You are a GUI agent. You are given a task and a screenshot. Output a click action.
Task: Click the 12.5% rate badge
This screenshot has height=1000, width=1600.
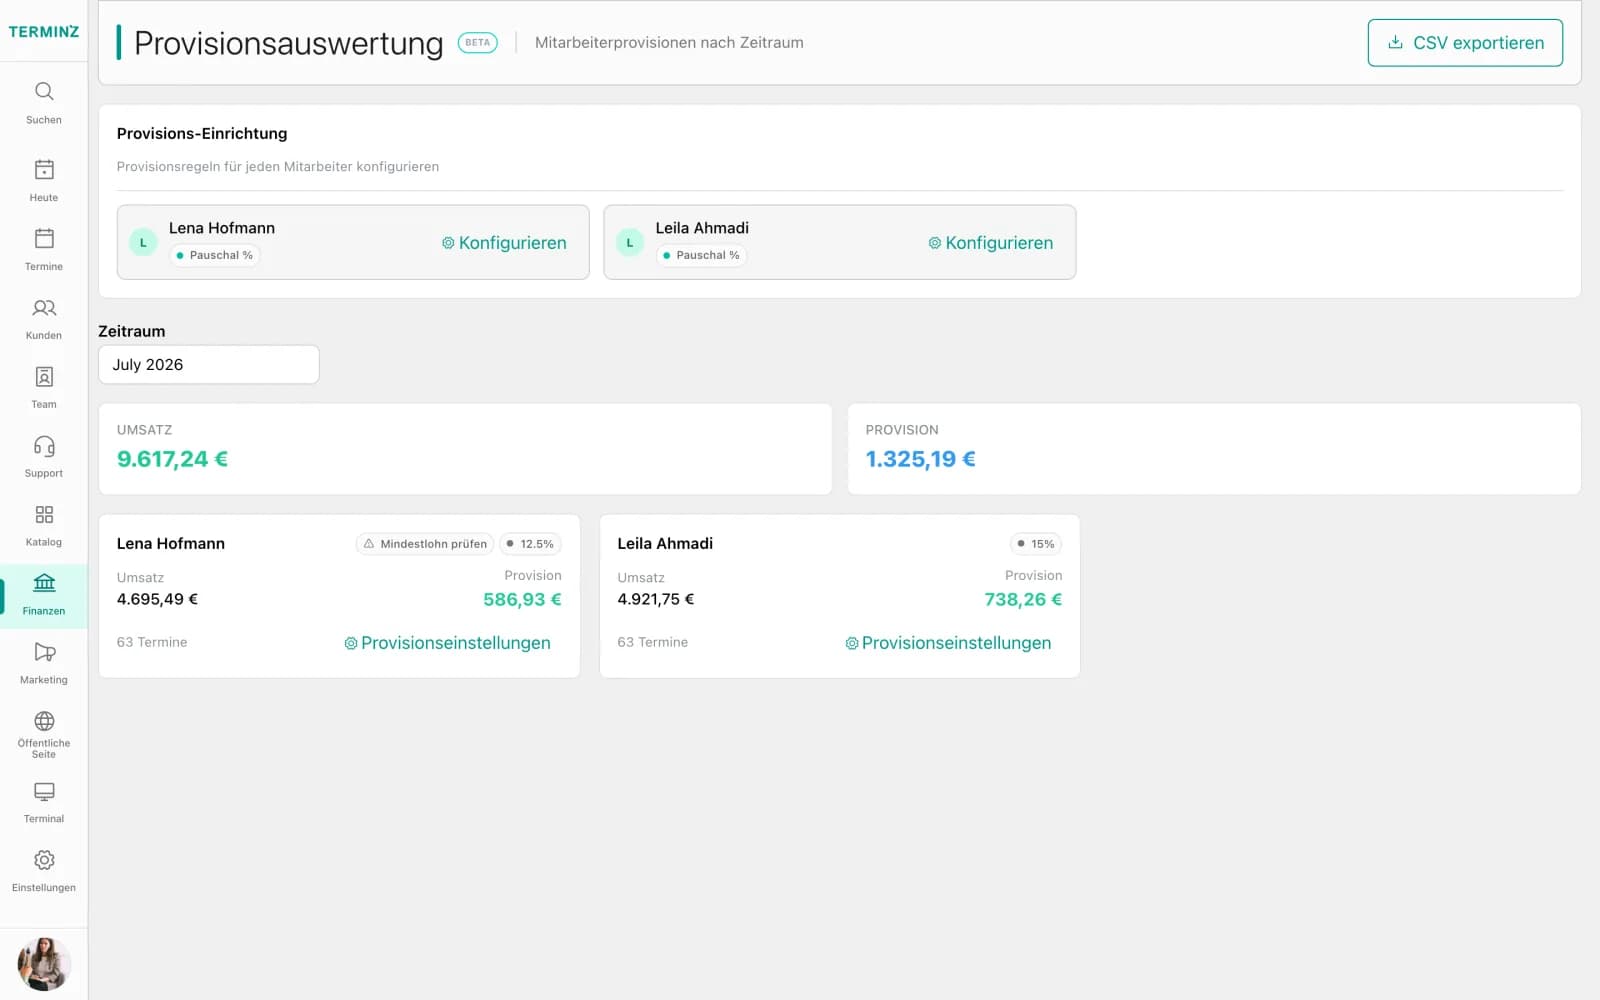point(530,544)
